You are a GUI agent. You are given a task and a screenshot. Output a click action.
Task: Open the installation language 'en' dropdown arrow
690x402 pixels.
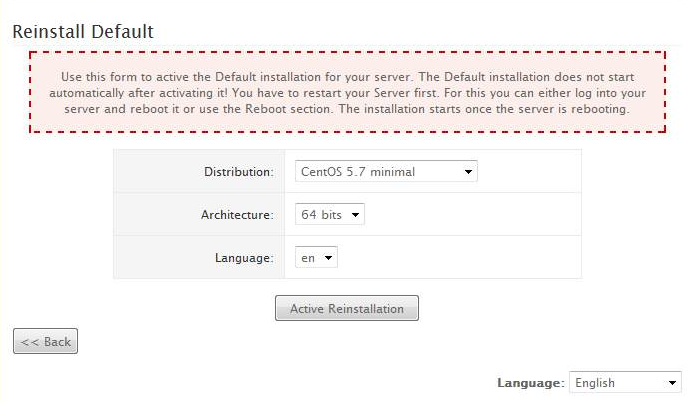coord(328,258)
